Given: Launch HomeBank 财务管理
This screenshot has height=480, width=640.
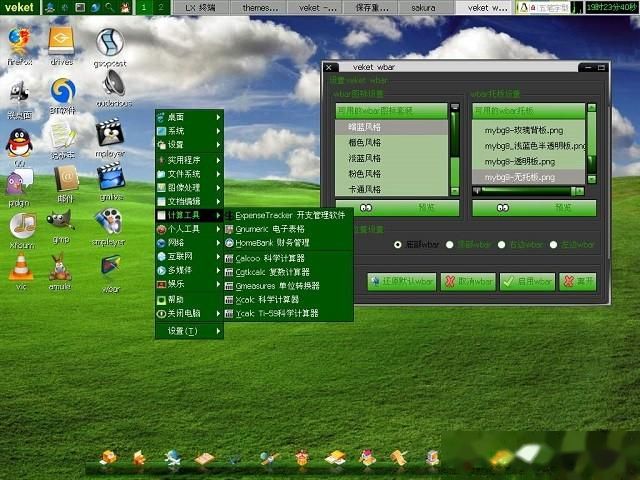Looking at the screenshot, I should (x=288, y=243).
